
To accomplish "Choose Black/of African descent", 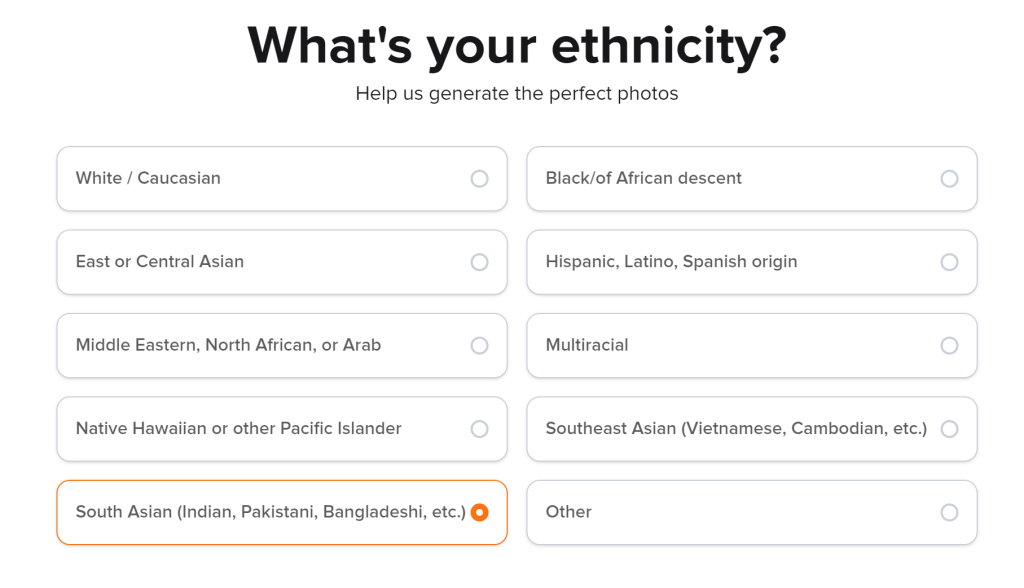I will pyautogui.click(x=752, y=179).
